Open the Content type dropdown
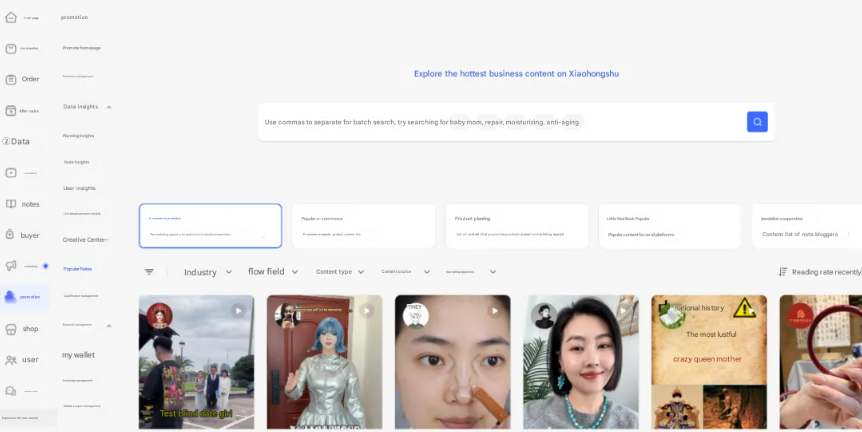The height and width of the screenshot is (432, 862). point(340,272)
